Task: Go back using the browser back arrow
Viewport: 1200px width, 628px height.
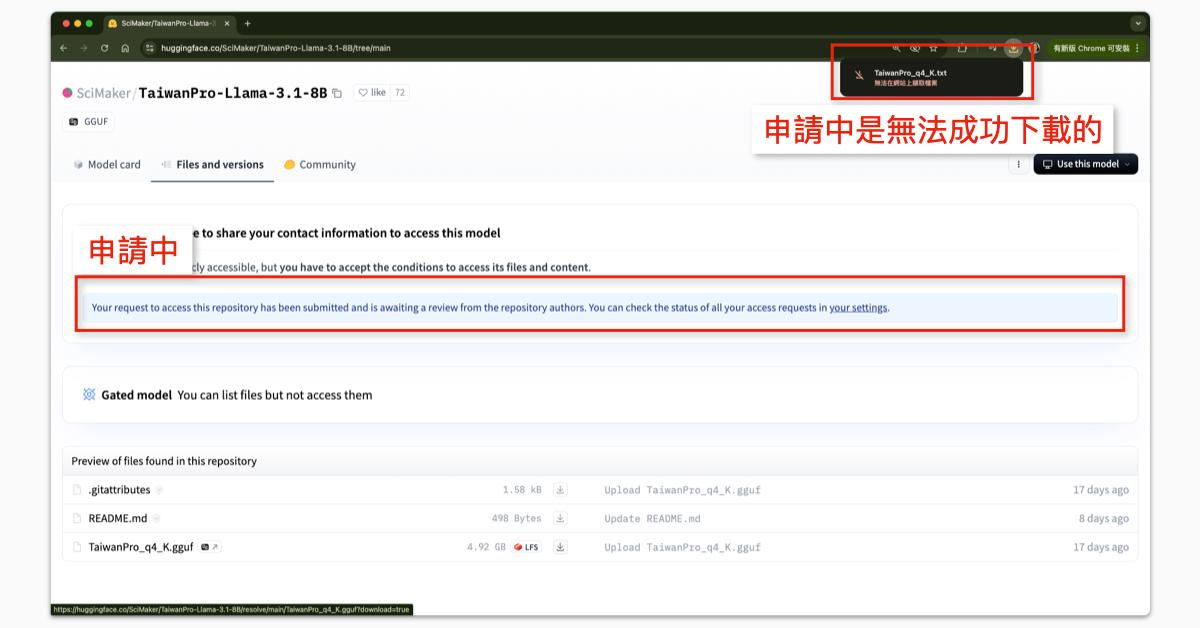Action: pyautogui.click(x=64, y=47)
